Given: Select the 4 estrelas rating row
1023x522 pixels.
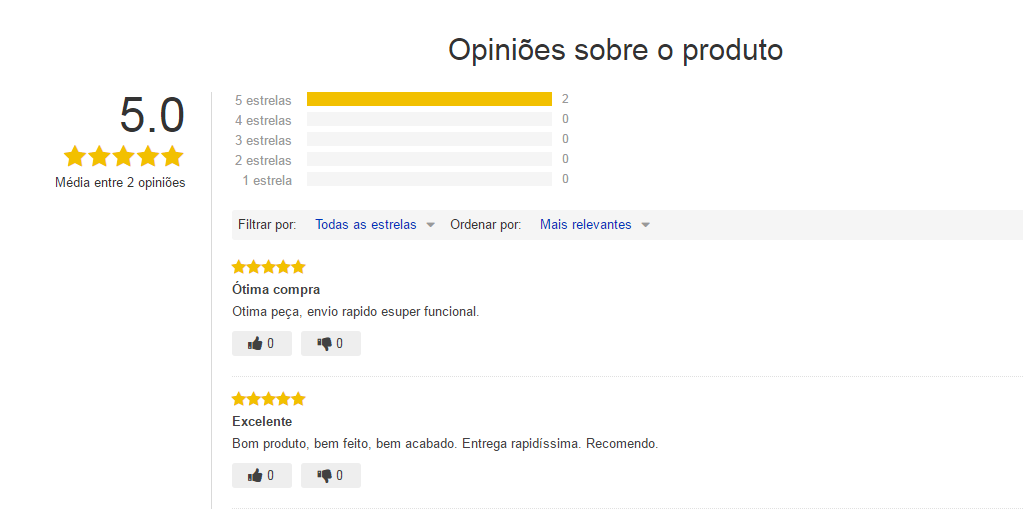Looking at the screenshot, I should pyautogui.click(x=401, y=119).
